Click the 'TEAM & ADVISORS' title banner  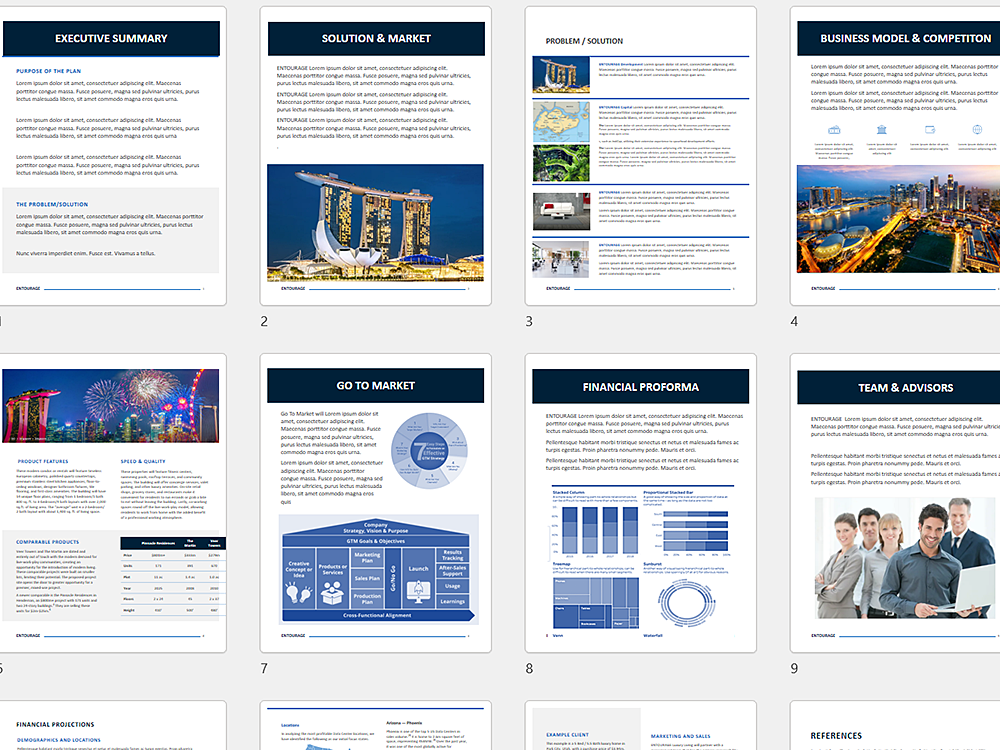coord(899,387)
